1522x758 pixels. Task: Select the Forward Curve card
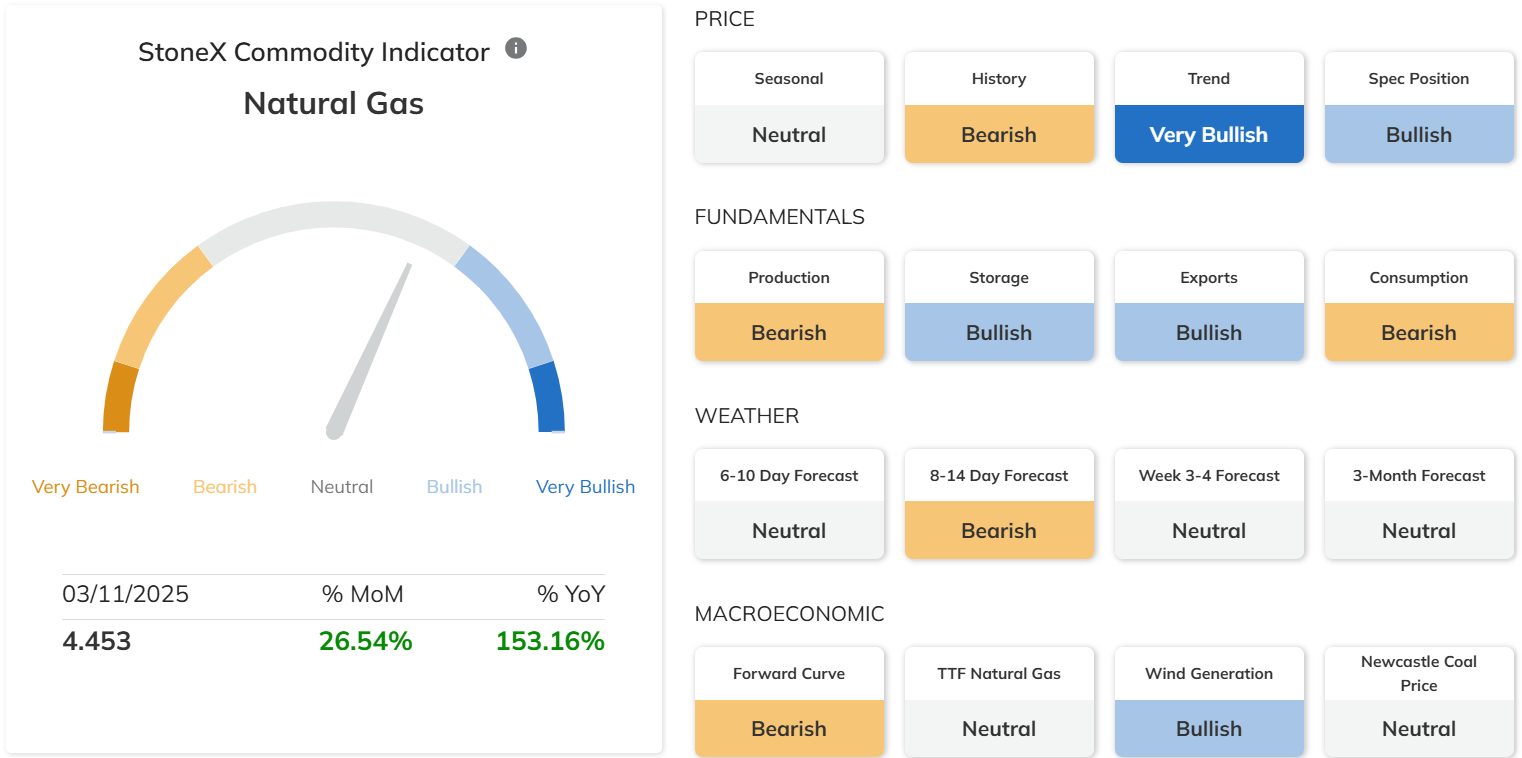pos(789,702)
